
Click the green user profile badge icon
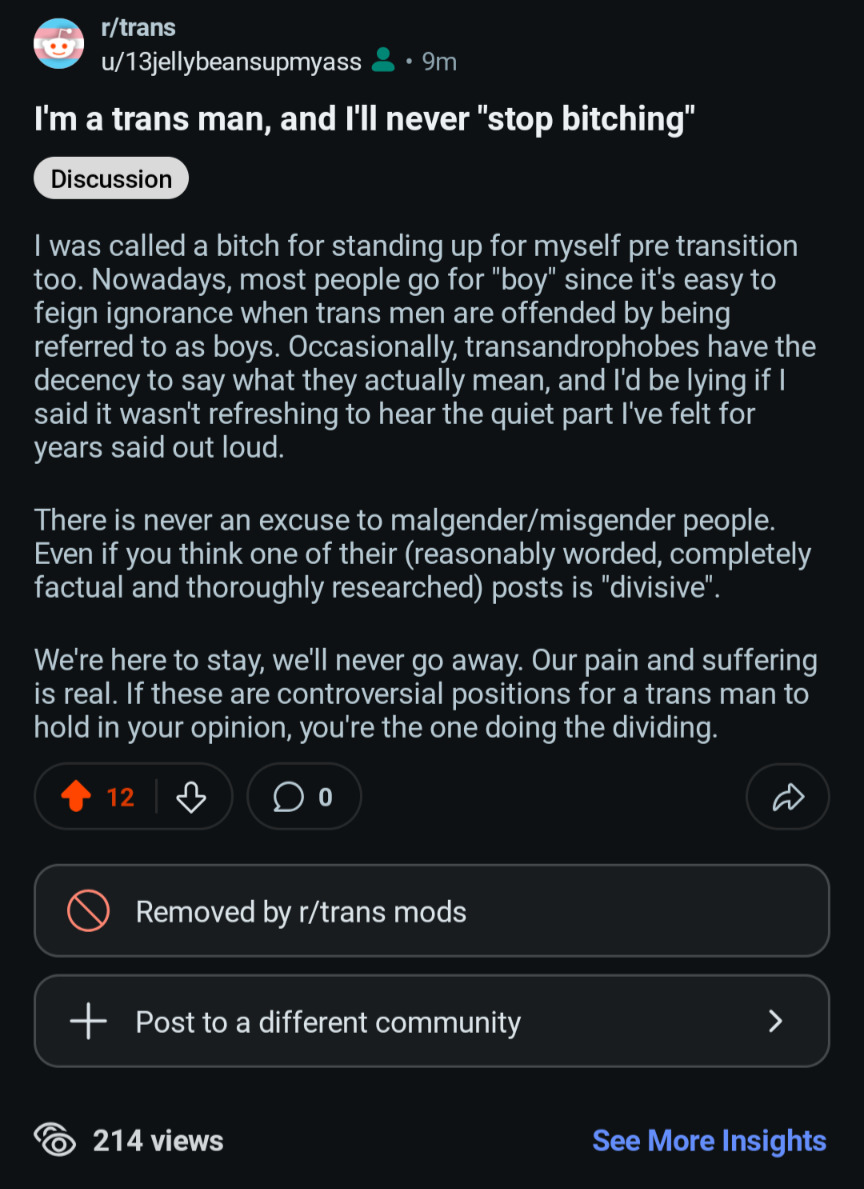tap(383, 61)
